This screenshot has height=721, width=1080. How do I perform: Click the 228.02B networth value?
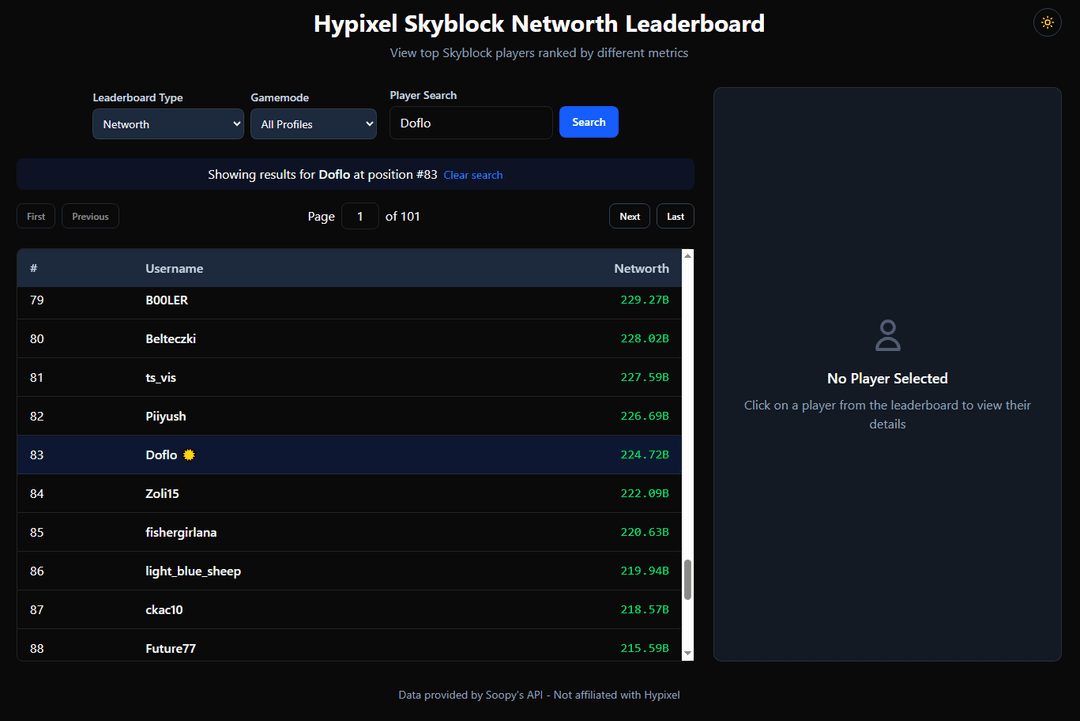pos(645,338)
